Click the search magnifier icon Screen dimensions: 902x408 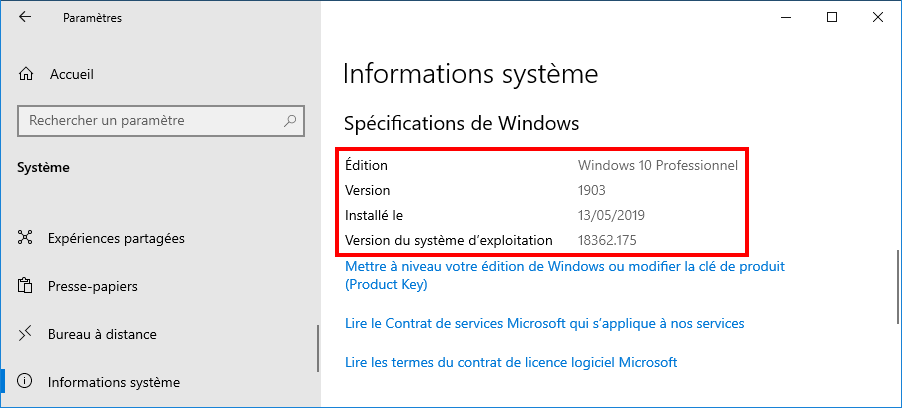(x=291, y=121)
